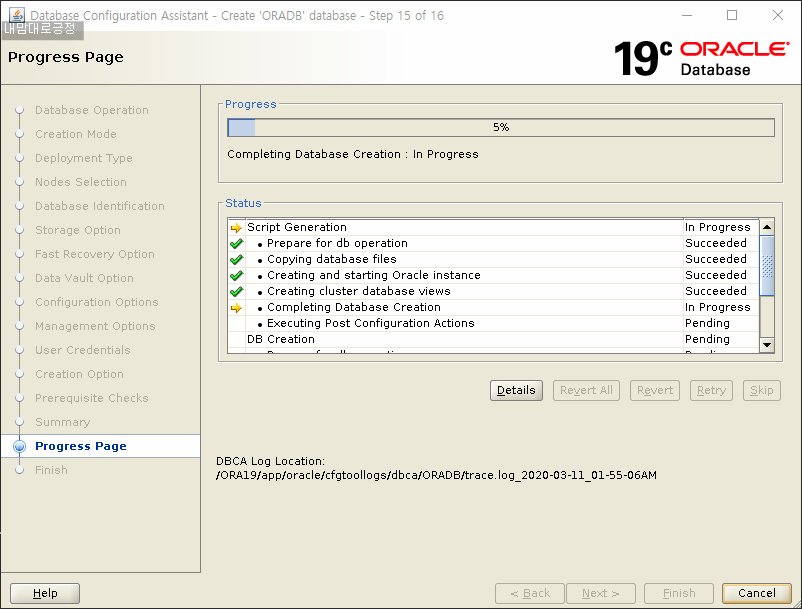This screenshot has width=802, height=609.
Task: Click the 'Completing Database Creation : In Progress' message
Action: (353, 154)
